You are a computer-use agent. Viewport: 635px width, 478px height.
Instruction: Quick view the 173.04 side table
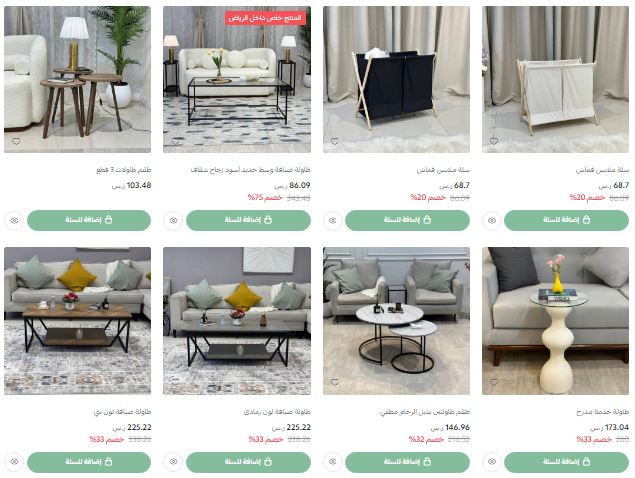click(492, 462)
